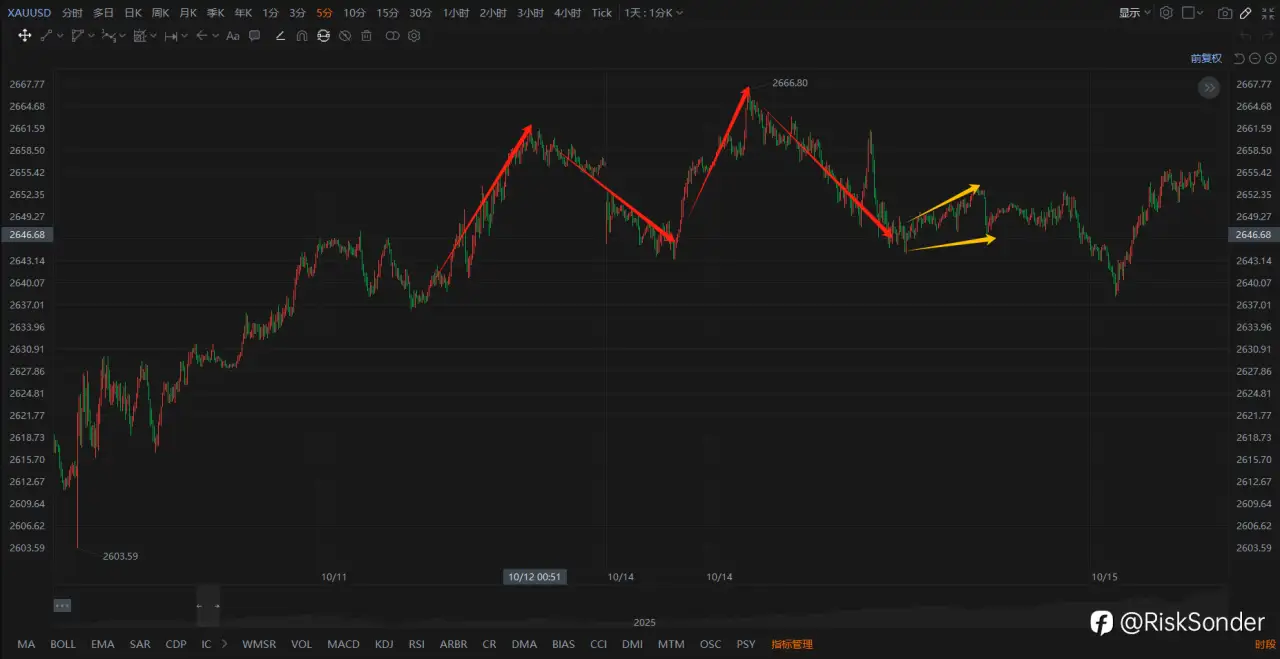Screen dimensions: 1280x659
Task: Click the double-chevron jump-to-latest button
Action: tap(1209, 88)
